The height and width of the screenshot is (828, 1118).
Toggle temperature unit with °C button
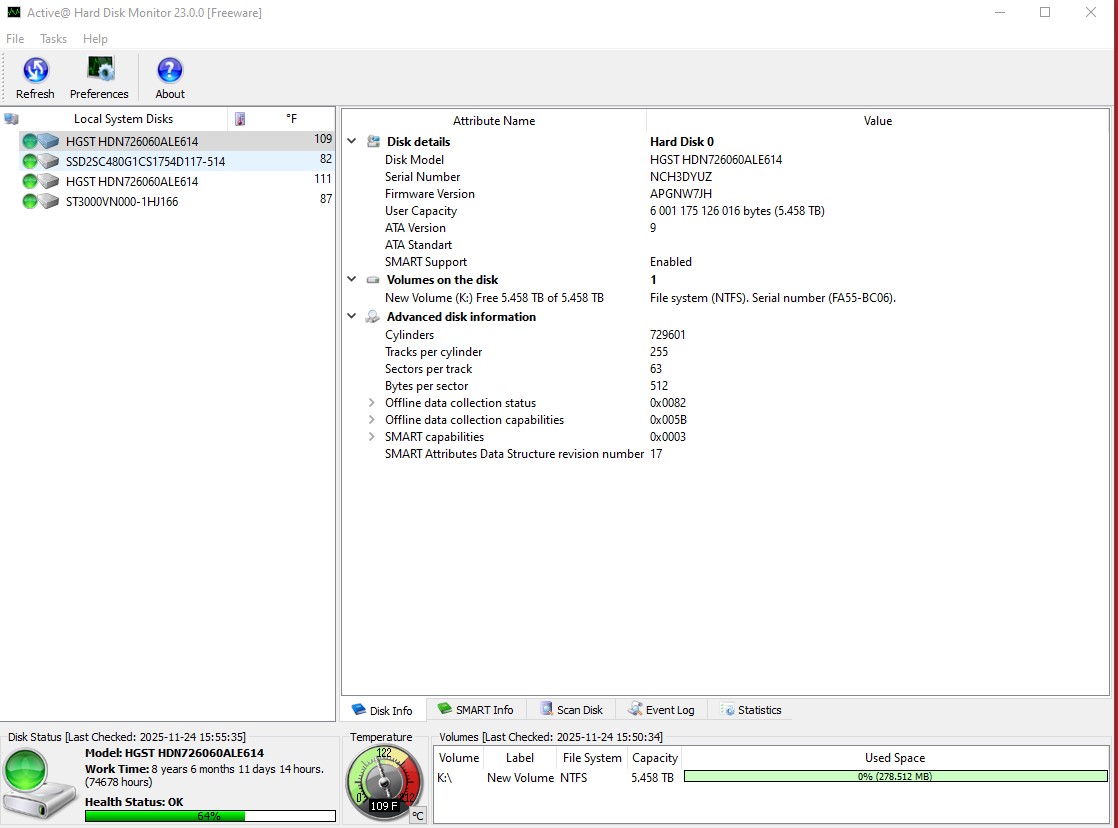pyautogui.click(x=418, y=815)
